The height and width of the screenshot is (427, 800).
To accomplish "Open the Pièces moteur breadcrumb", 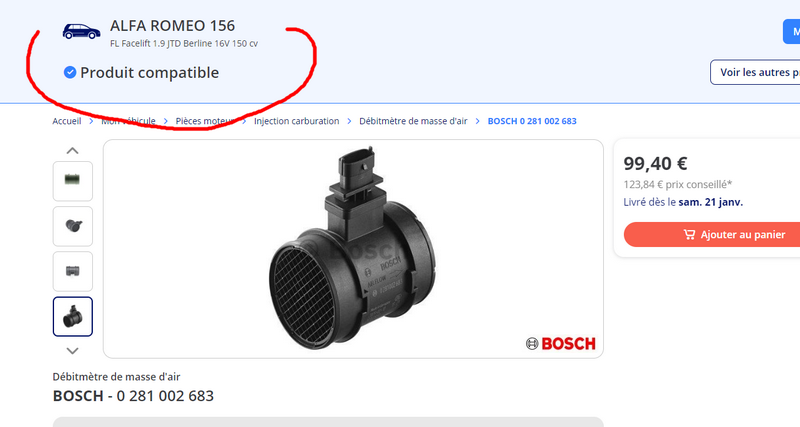I will 205,121.
